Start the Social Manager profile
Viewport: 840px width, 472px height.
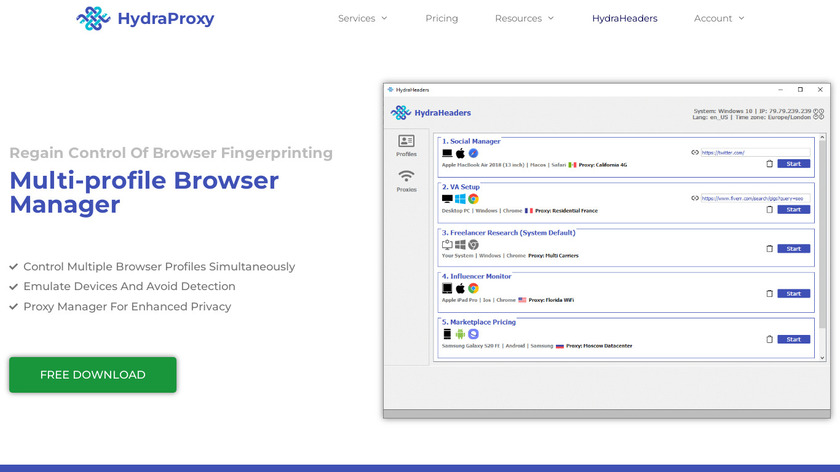click(x=793, y=163)
